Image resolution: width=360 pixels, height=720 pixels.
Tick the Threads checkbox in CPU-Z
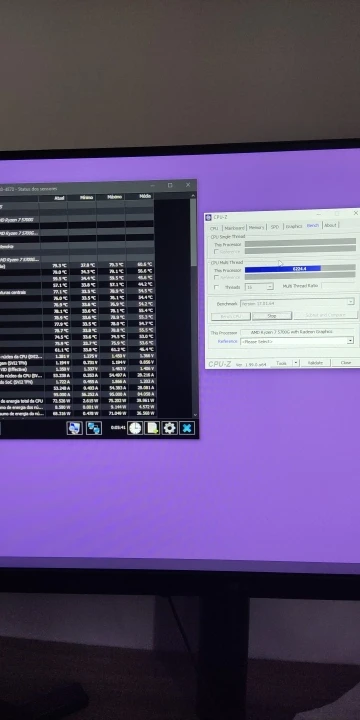point(216,287)
